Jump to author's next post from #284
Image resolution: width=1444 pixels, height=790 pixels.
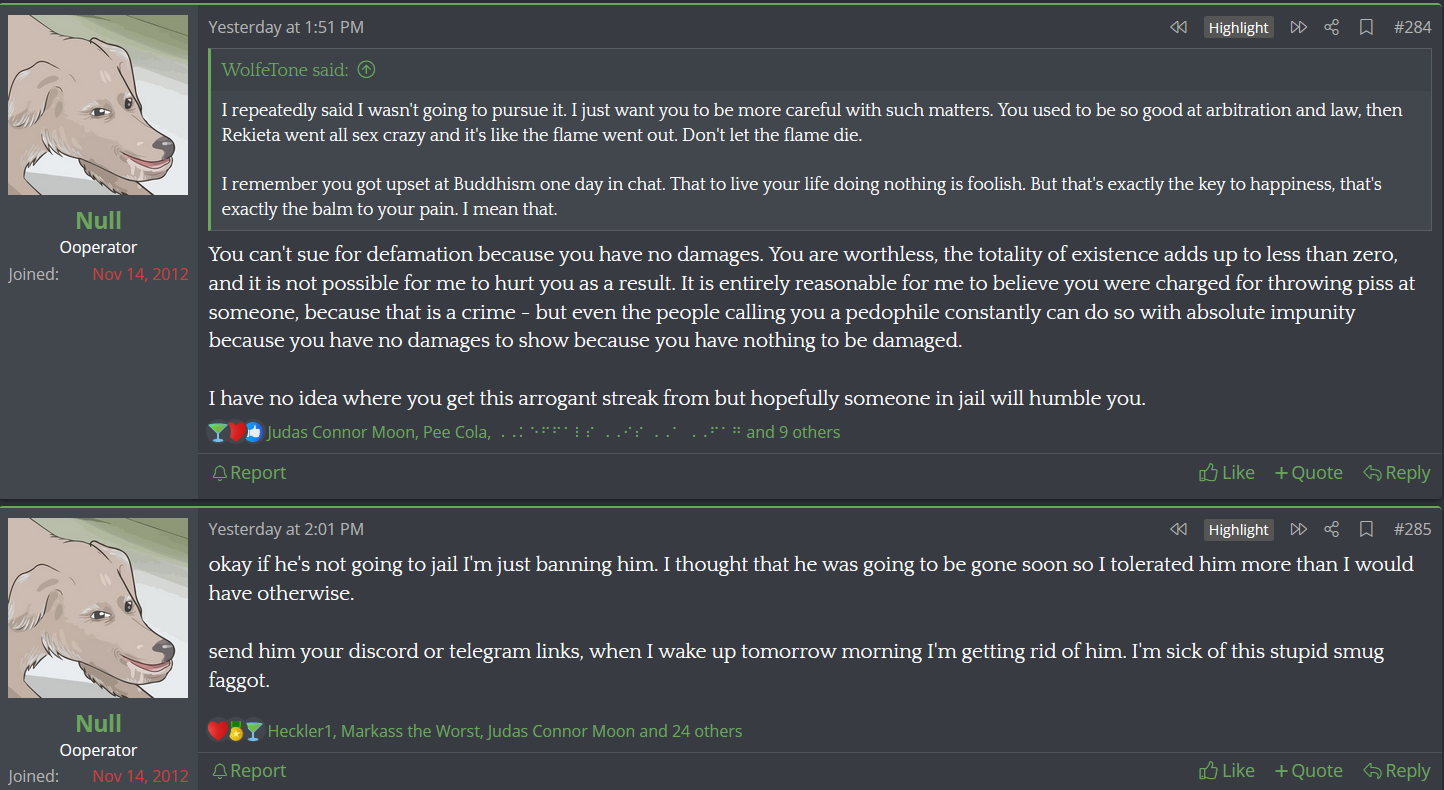tap(1298, 28)
